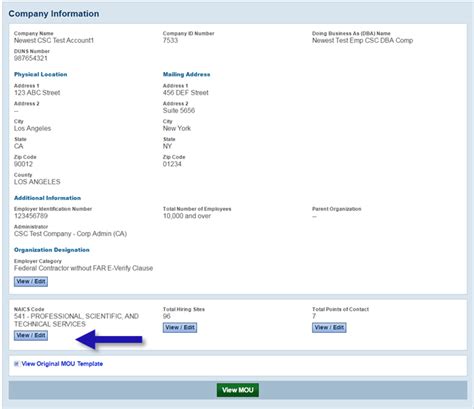Click the Additional Information section heading
The image size is (474, 409).
(47, 198)
